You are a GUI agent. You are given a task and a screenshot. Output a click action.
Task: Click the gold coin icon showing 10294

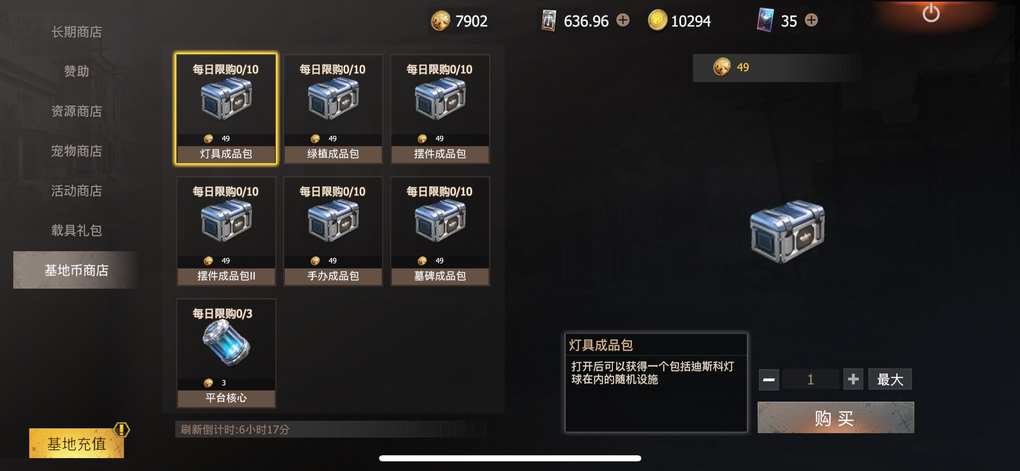coord(658,20)
